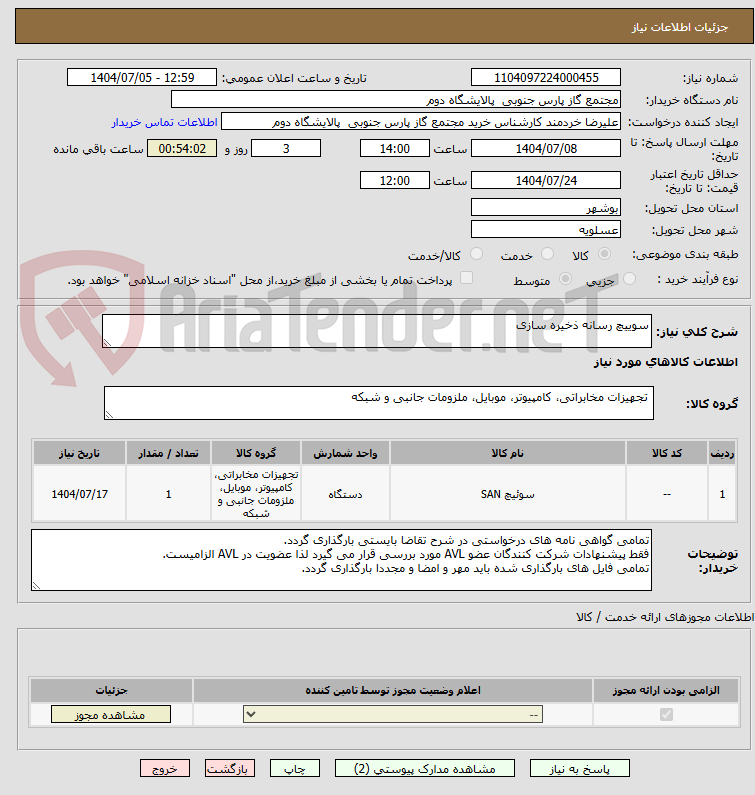This screenshot has width=755, height=795.
Task: Click the خروج exit button
Action: (165, 769)
